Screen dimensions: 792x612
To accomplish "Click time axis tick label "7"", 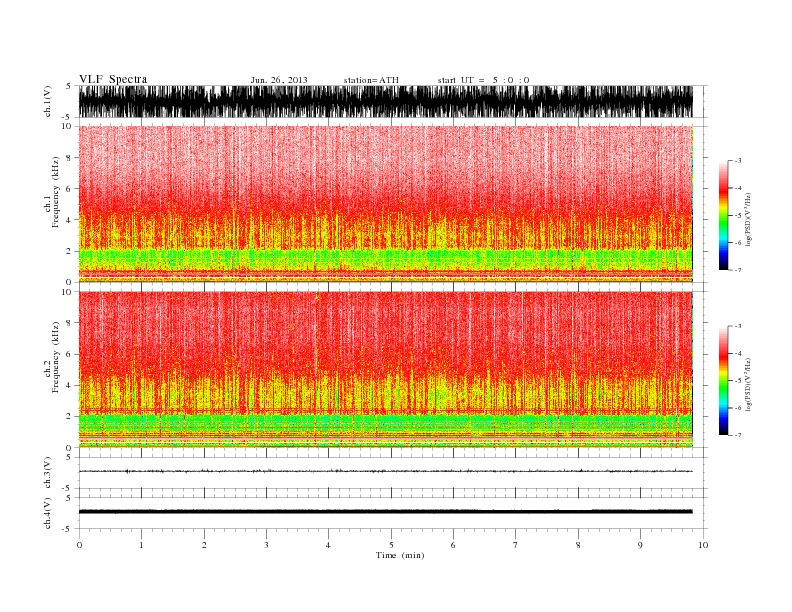I will tap(515, 545).
